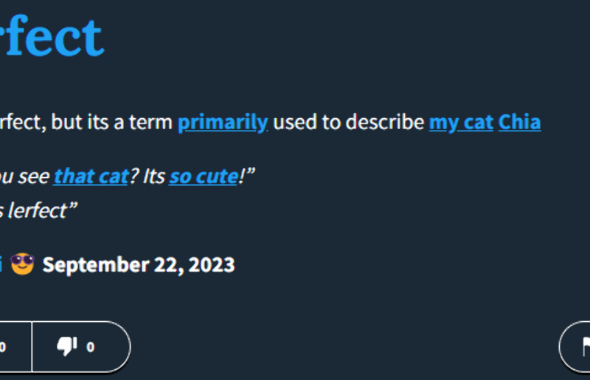Image resolution: width=590 pixels, height=380 pixels.
Task: Click the phrase "used to describe"
Action: coord(348,122)
